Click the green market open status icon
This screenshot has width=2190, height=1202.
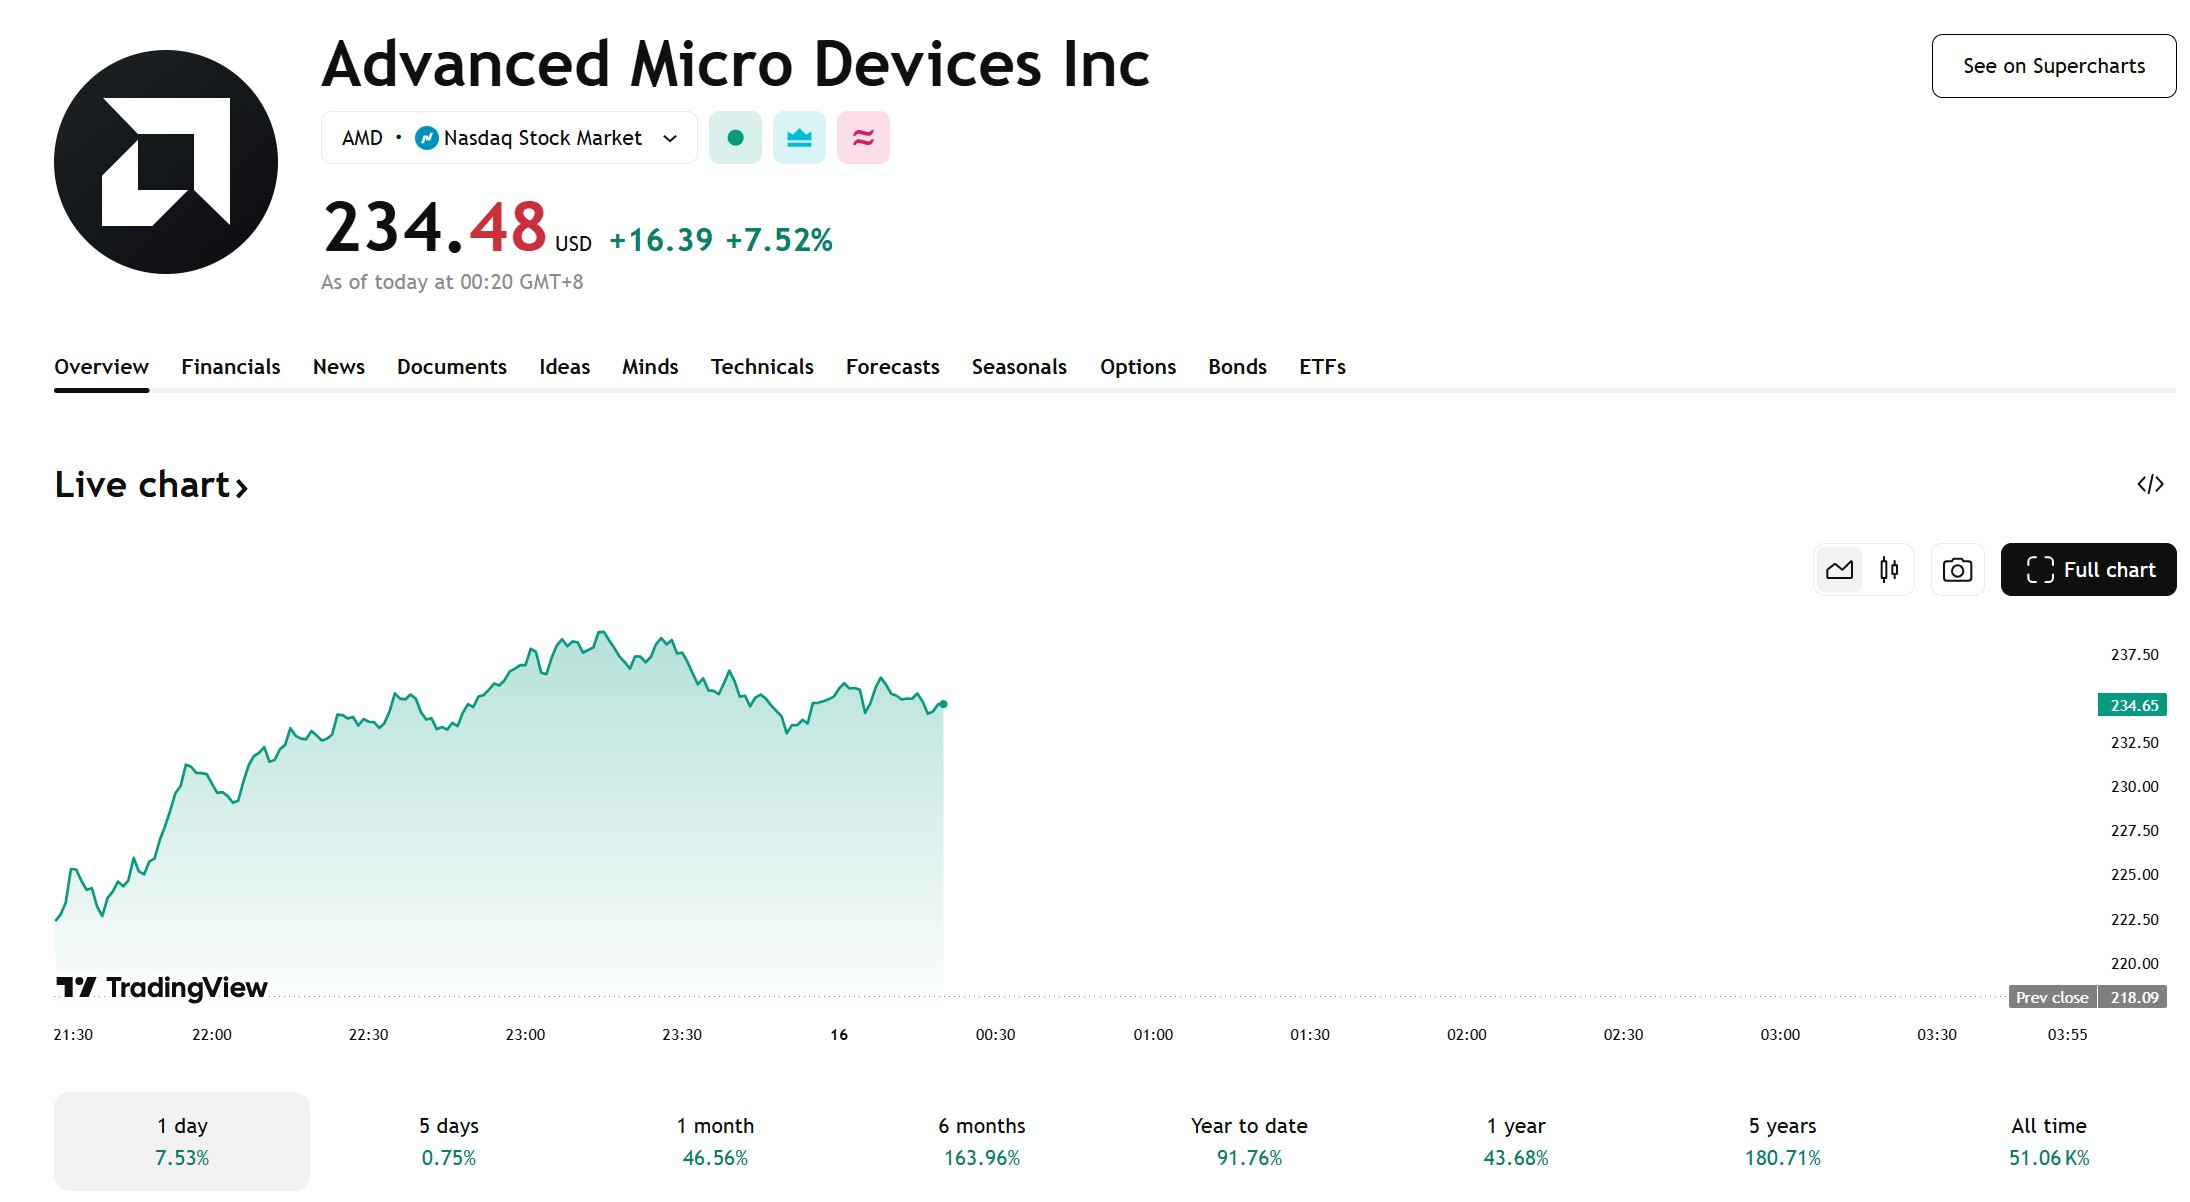click(x=735, y=138)
